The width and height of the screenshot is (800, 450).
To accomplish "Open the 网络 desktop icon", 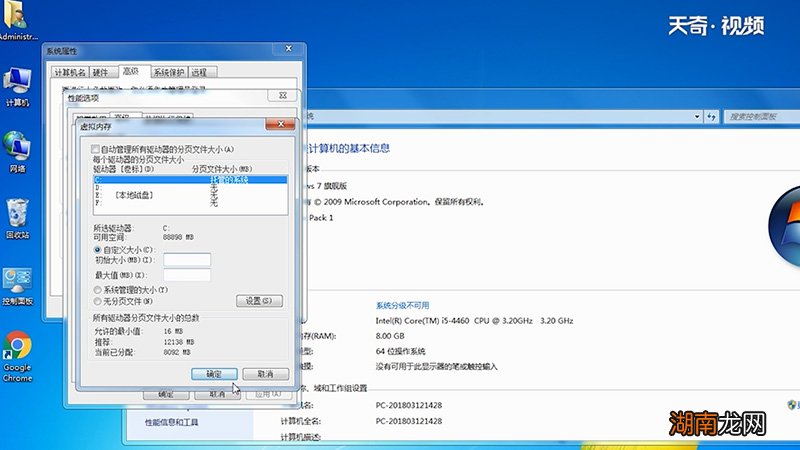I will 17,152.
